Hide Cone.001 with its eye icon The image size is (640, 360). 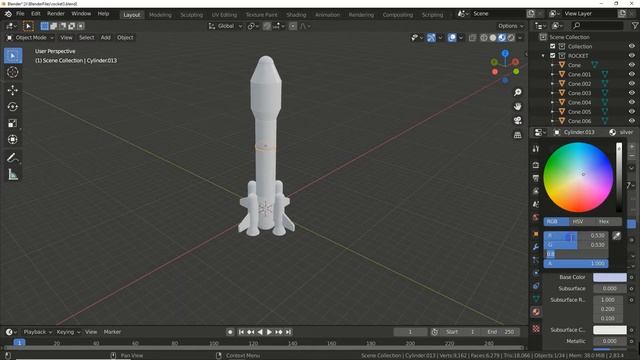pos(631,74)
